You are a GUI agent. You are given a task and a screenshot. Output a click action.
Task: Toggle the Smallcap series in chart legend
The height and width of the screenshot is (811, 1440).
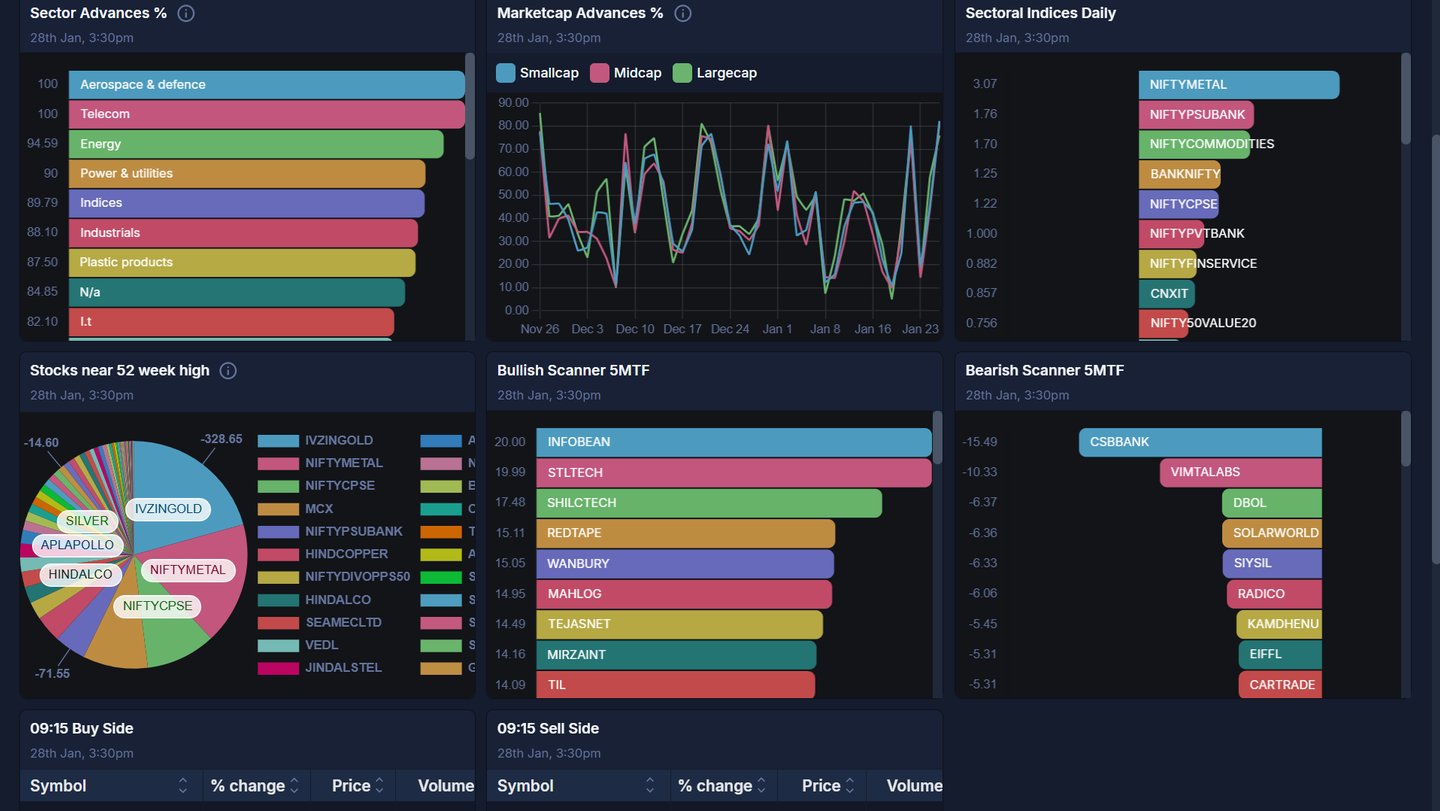pos(538,73)
